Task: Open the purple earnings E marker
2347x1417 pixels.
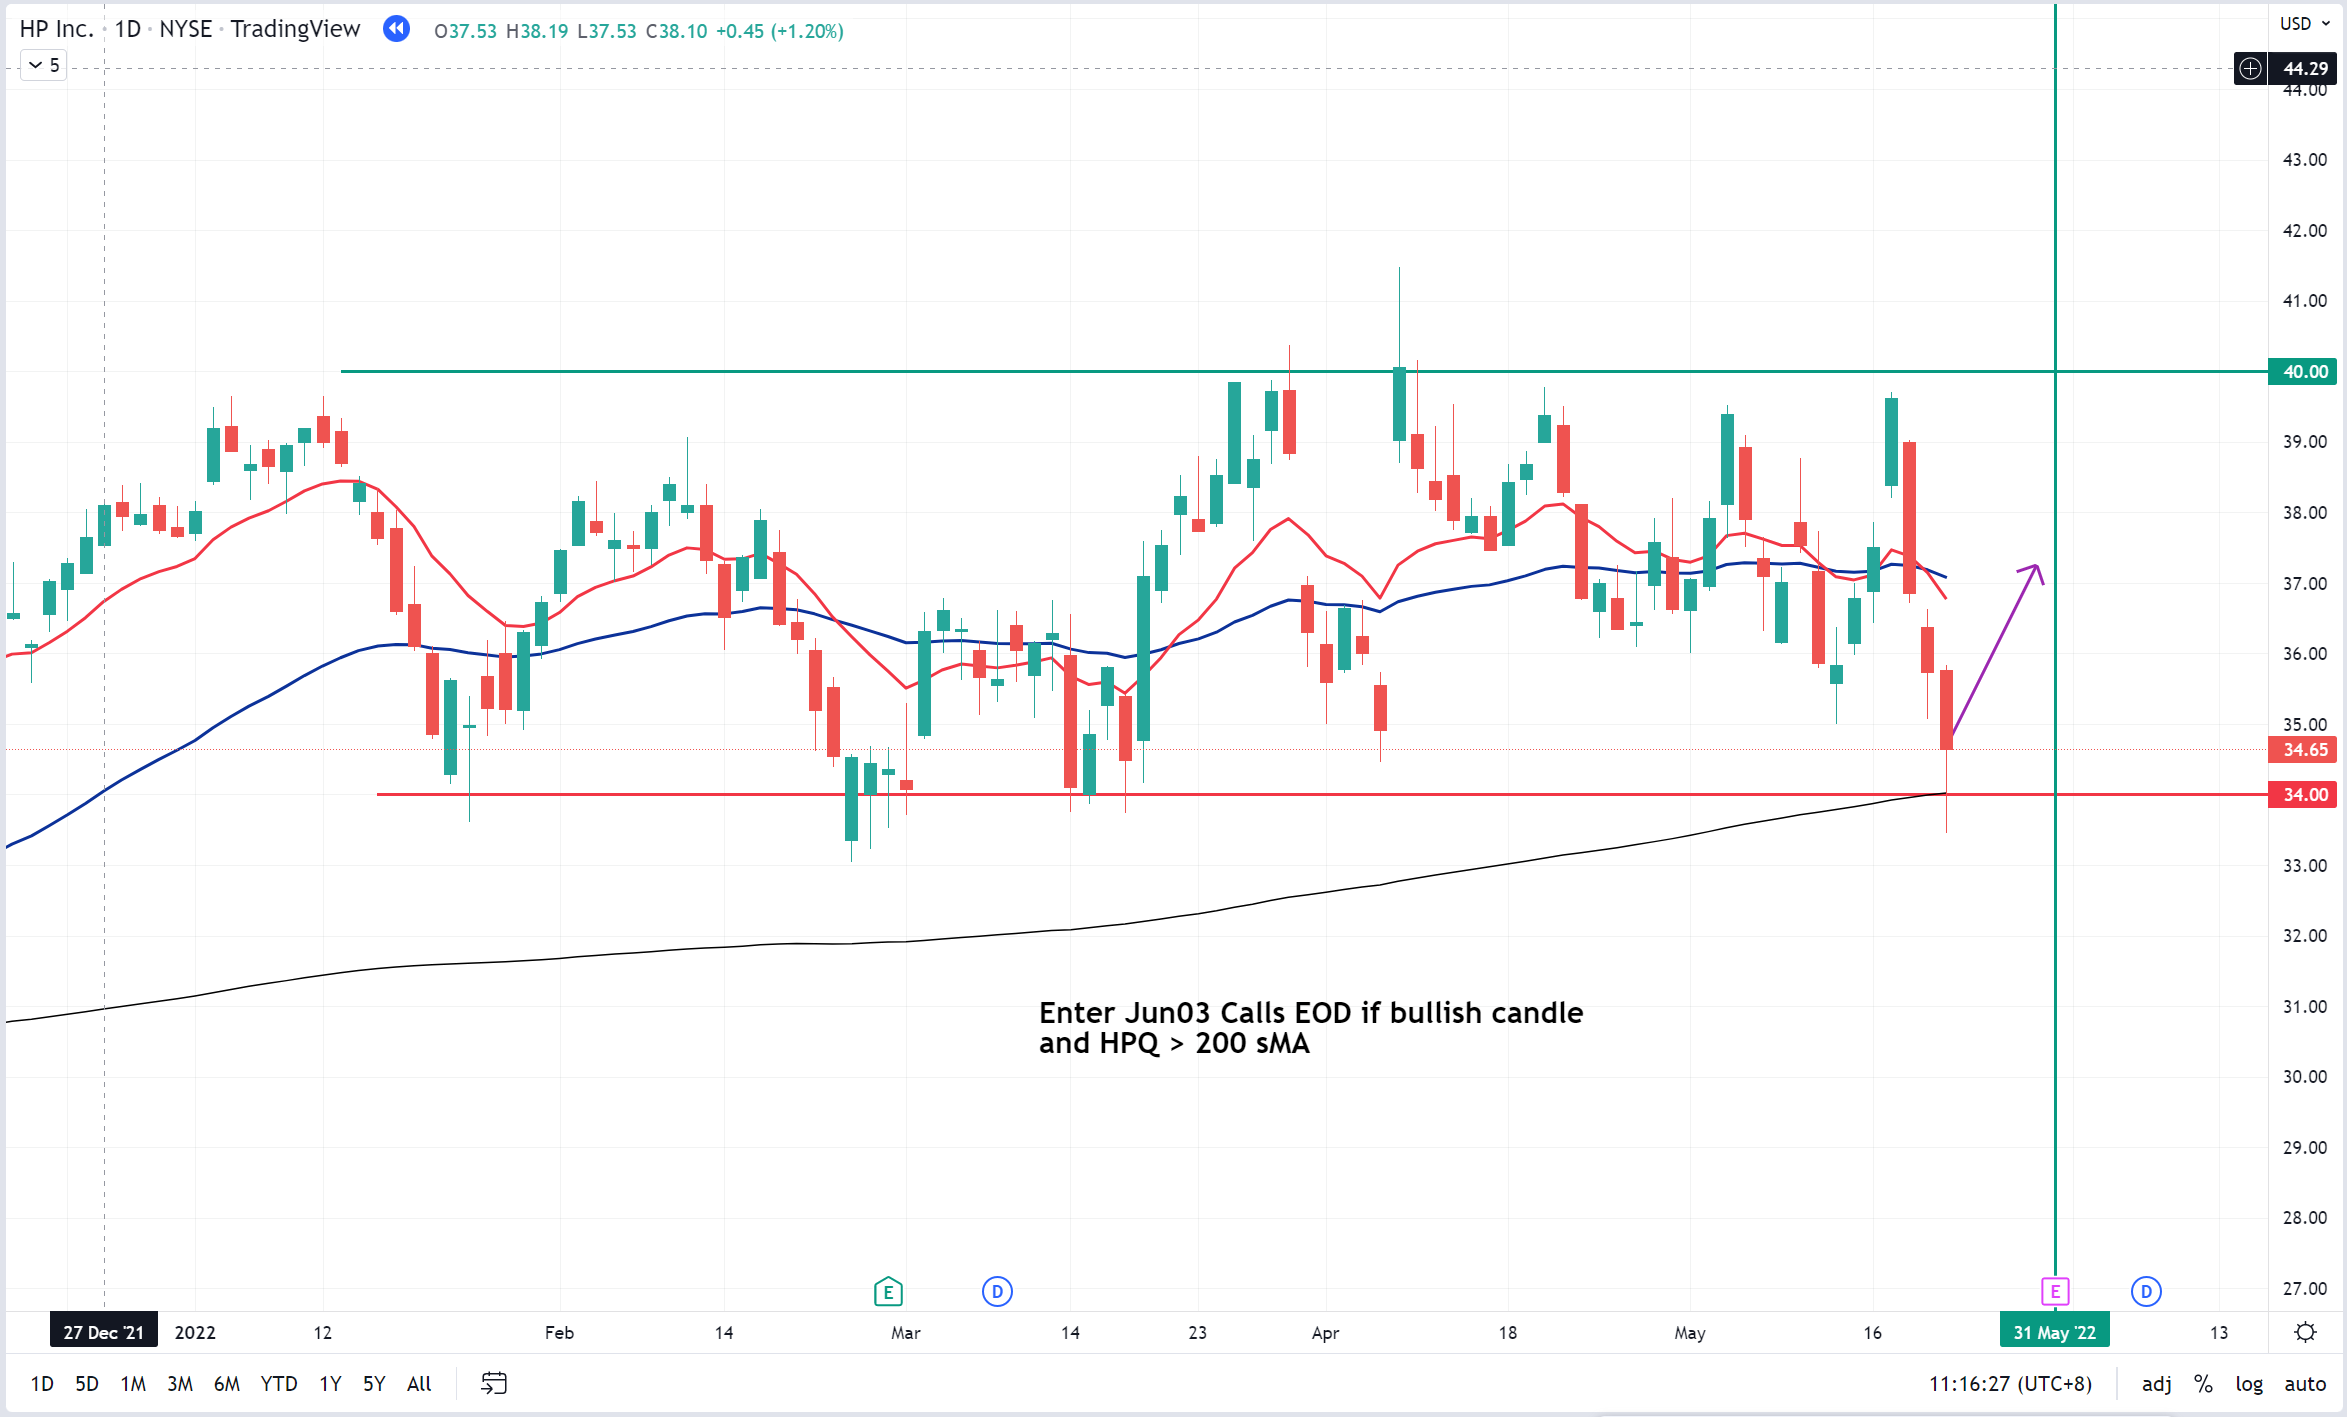Action: pos(2055,1292)
